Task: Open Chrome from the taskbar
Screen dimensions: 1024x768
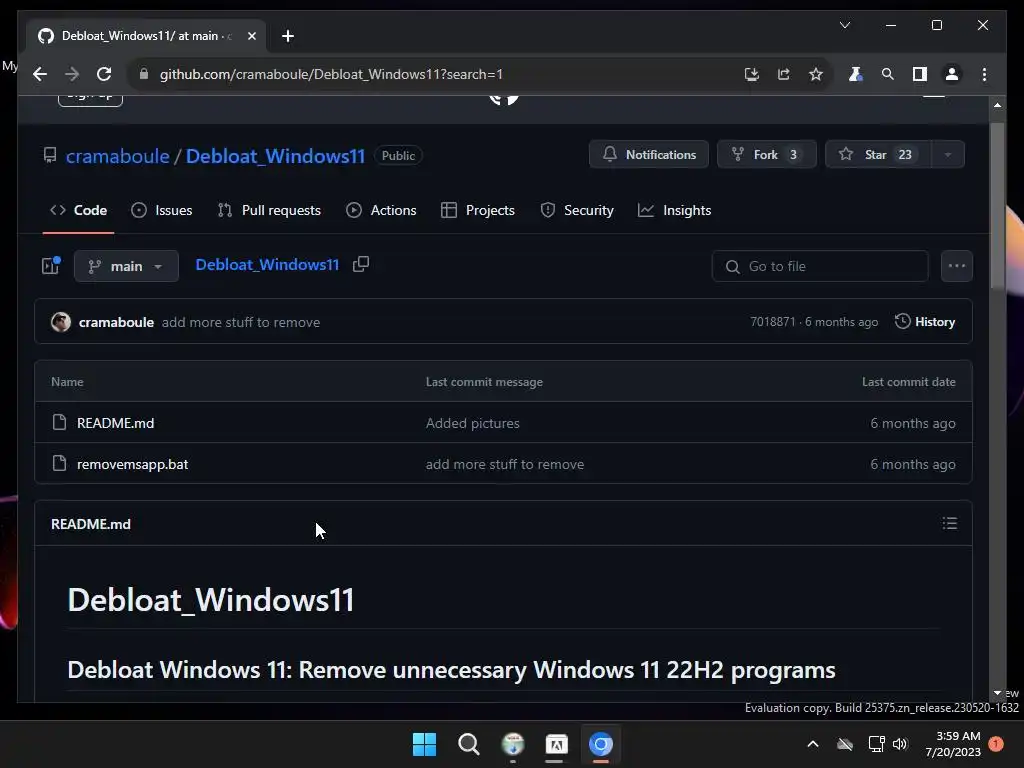Action: (601, 744)
